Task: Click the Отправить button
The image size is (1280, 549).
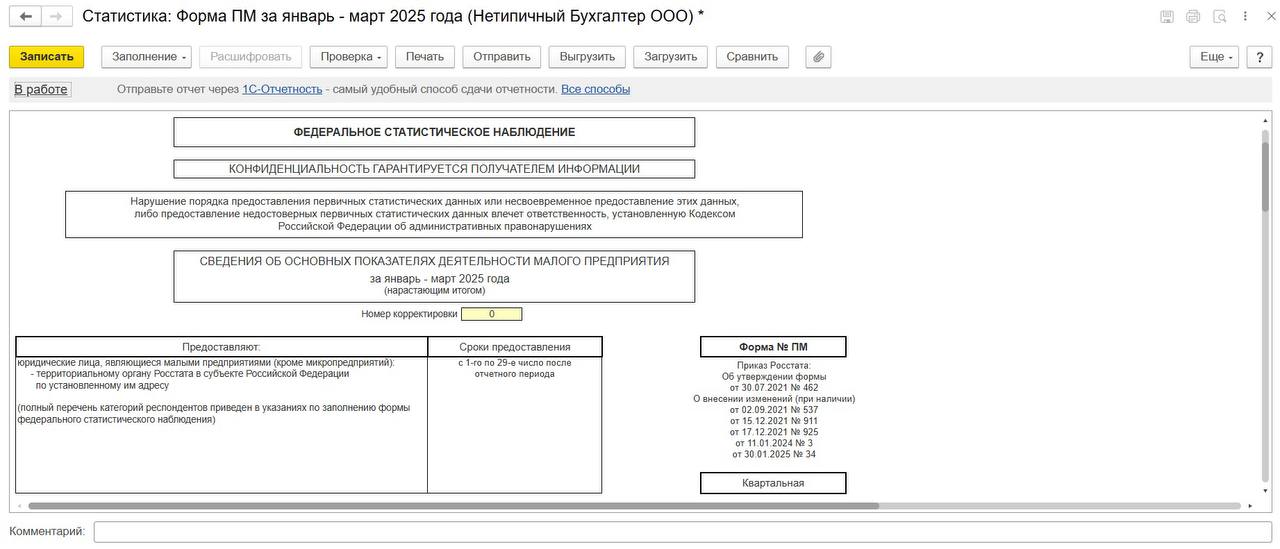Action: (502, 57)
